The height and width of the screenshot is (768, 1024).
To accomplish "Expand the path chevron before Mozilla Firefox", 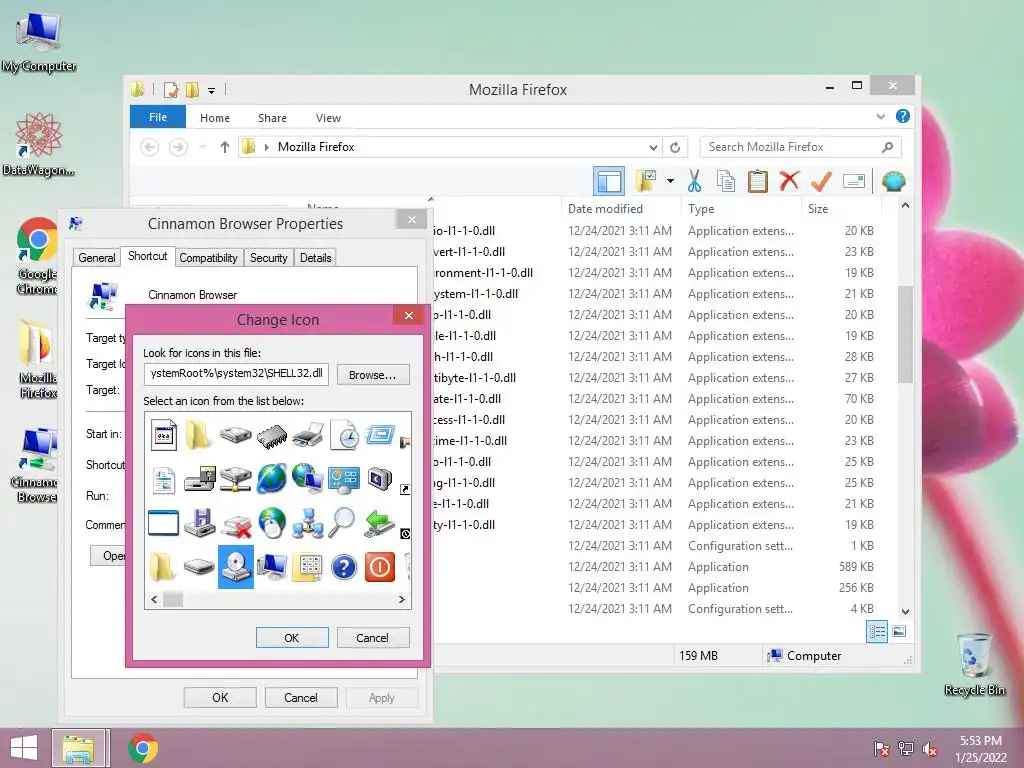I will (266, 147).
